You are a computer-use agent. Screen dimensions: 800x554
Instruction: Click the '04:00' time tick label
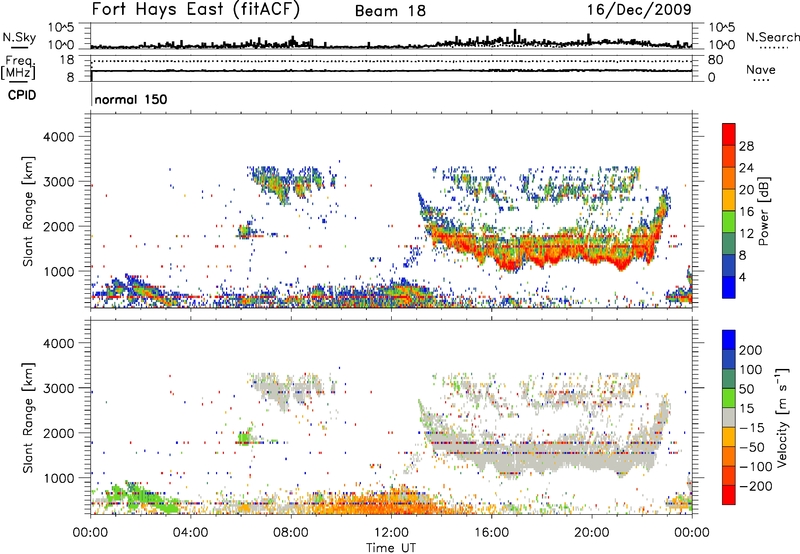point(190,532)
